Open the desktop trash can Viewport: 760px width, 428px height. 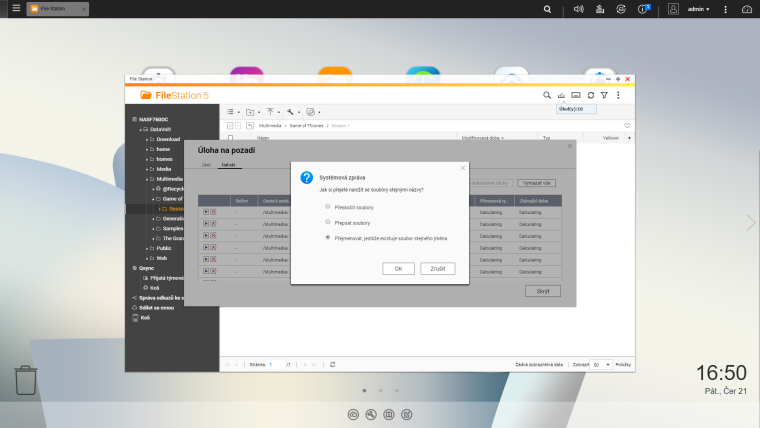(x=25, y=380)
